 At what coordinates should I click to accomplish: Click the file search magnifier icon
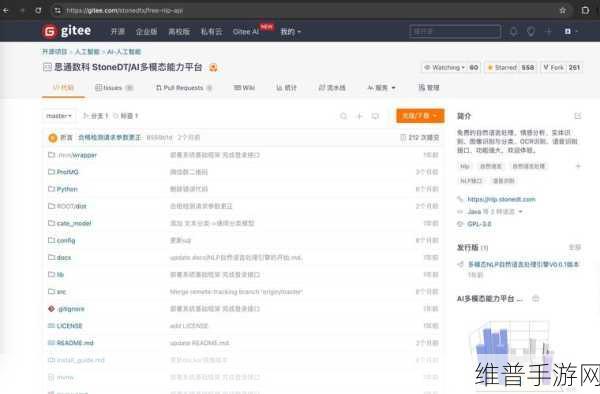[343, 116]
